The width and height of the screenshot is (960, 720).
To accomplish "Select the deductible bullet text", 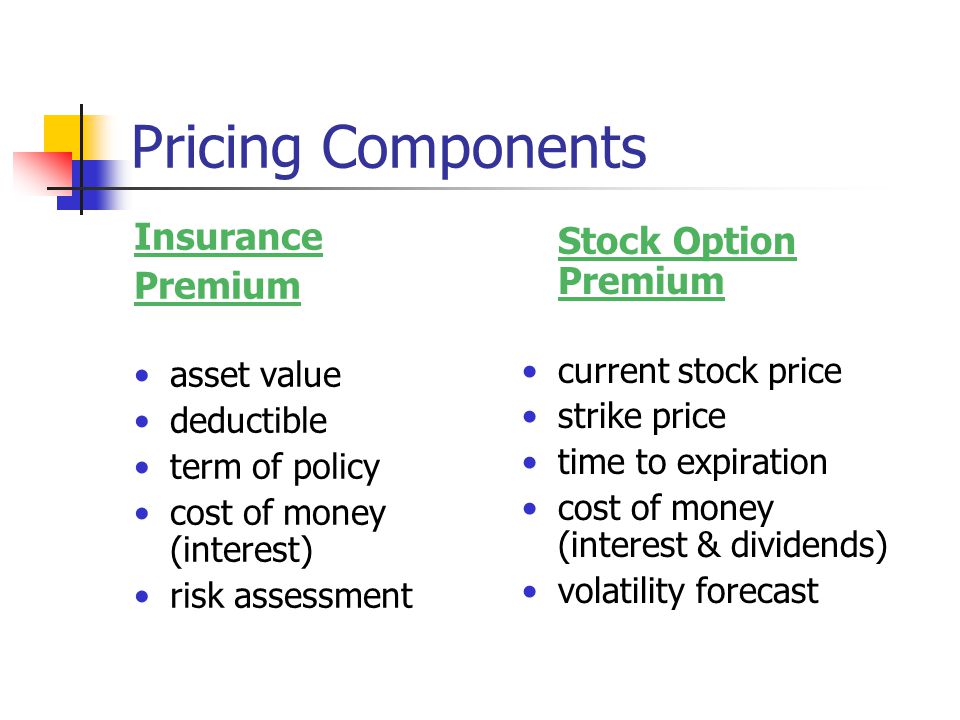I will [x=249, y=421].
